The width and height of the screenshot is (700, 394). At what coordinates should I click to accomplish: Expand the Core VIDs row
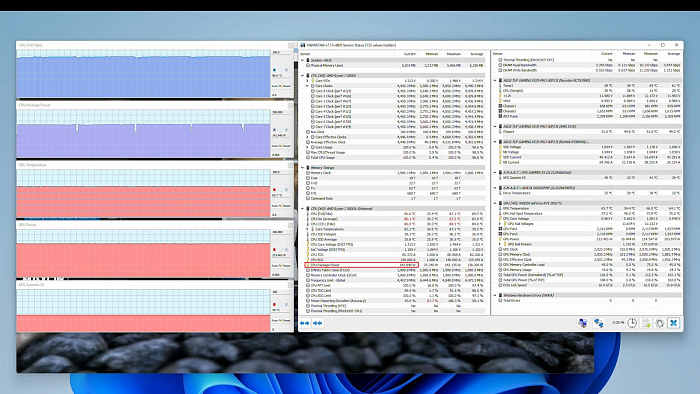tap(308, 81)
